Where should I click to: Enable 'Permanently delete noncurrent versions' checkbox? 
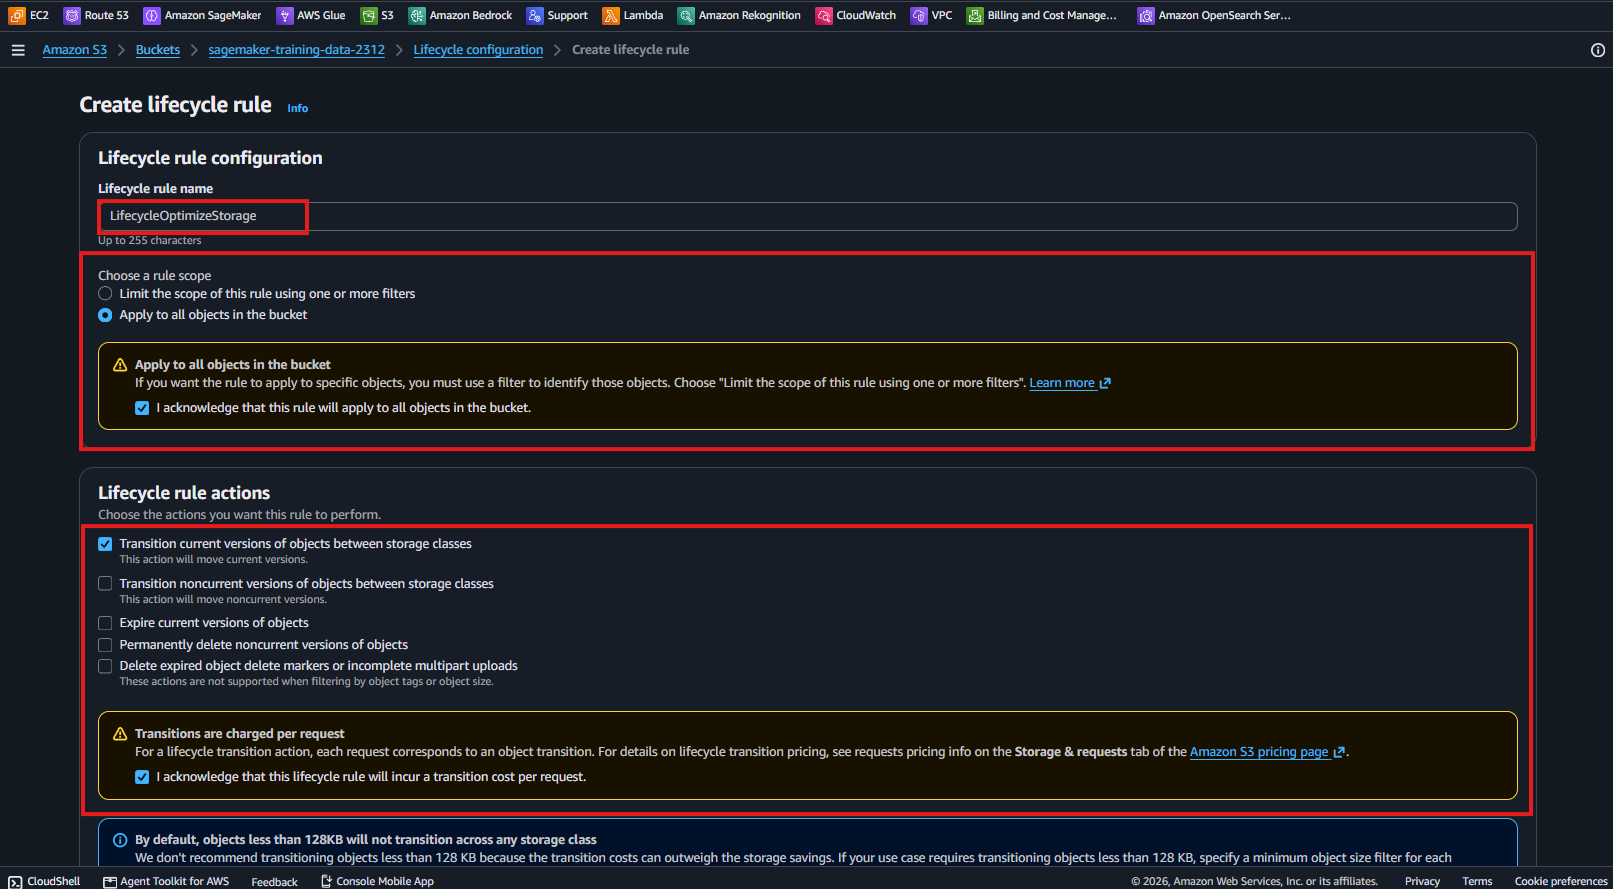[105, 645]
